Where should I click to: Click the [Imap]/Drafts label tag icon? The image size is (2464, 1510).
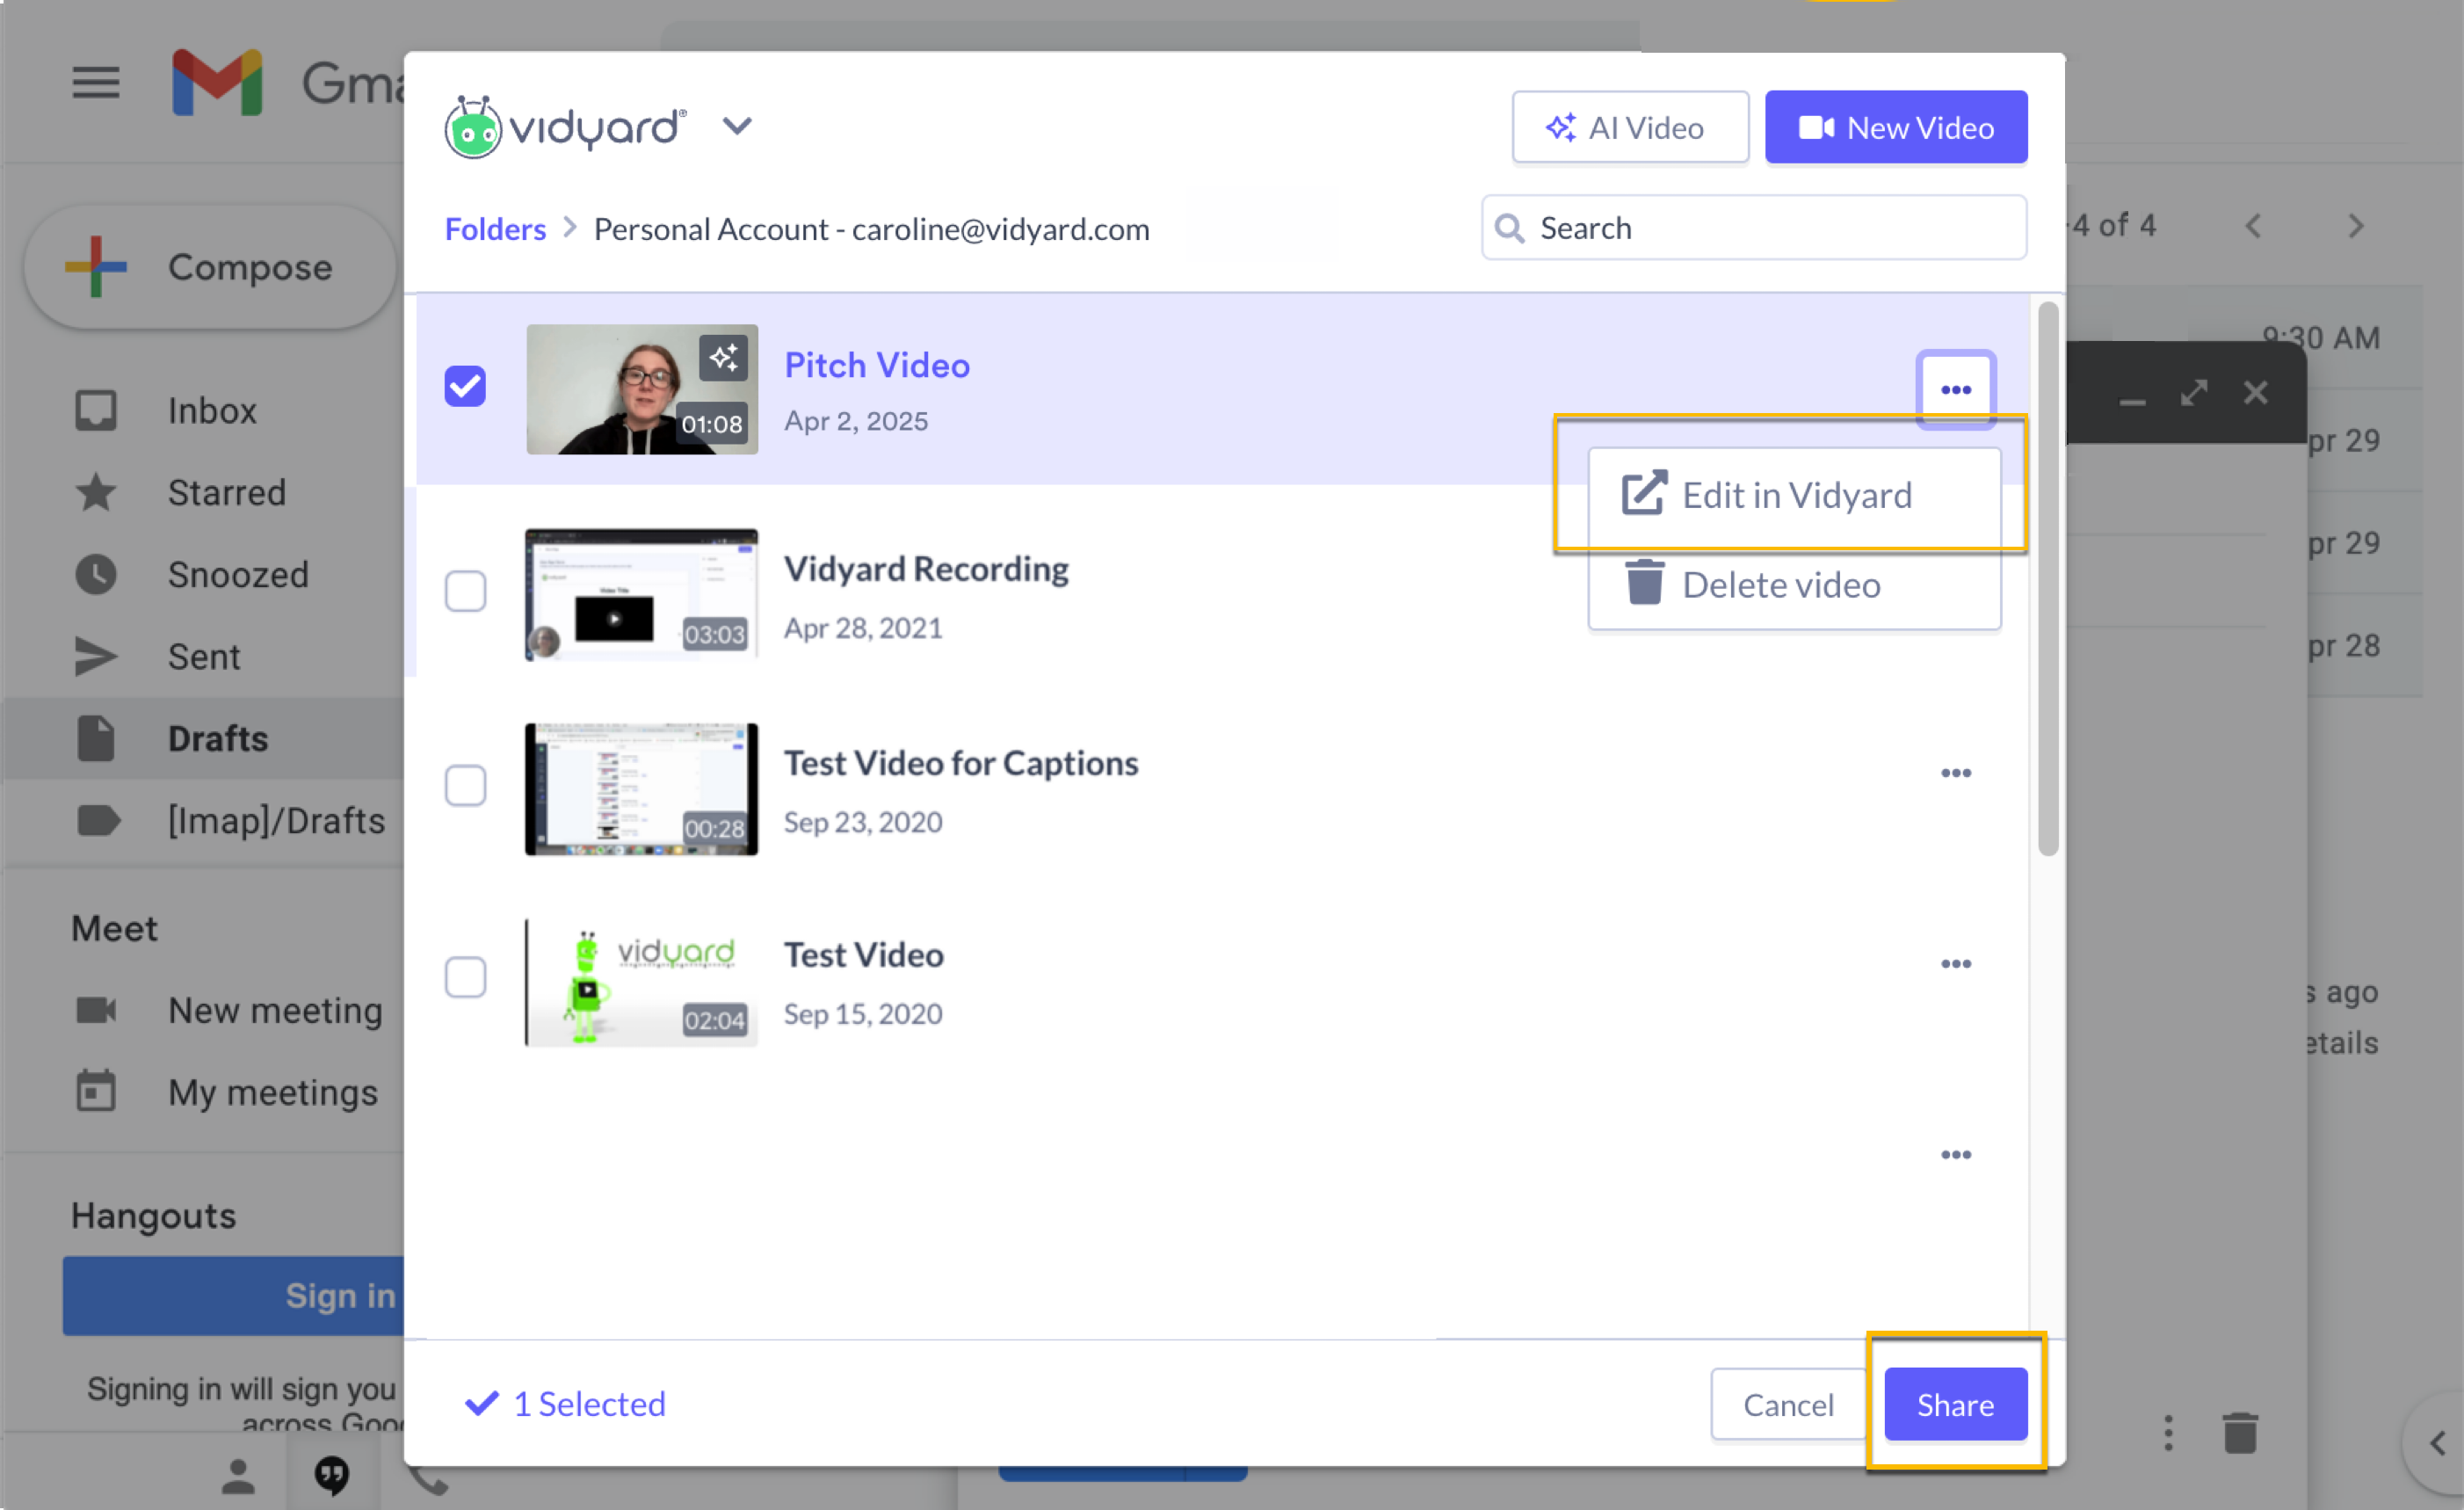(98, 821)
